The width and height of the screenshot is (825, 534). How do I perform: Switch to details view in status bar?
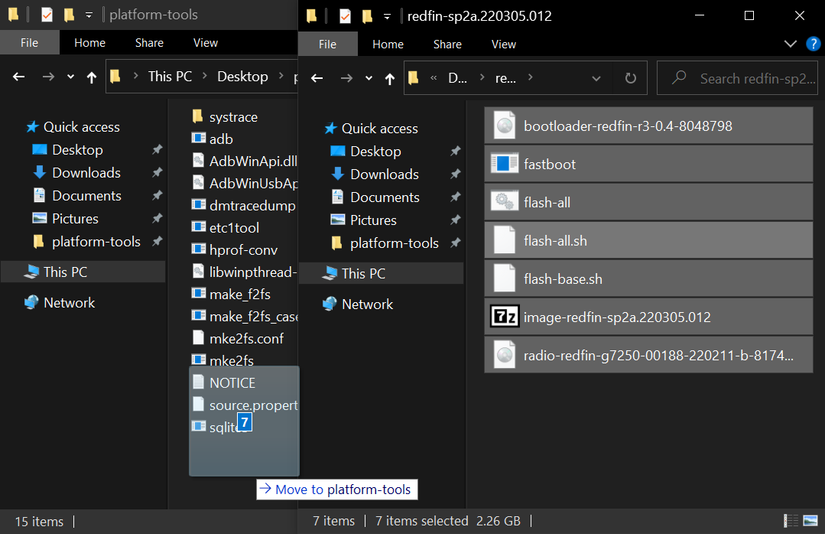coord(792,521)
